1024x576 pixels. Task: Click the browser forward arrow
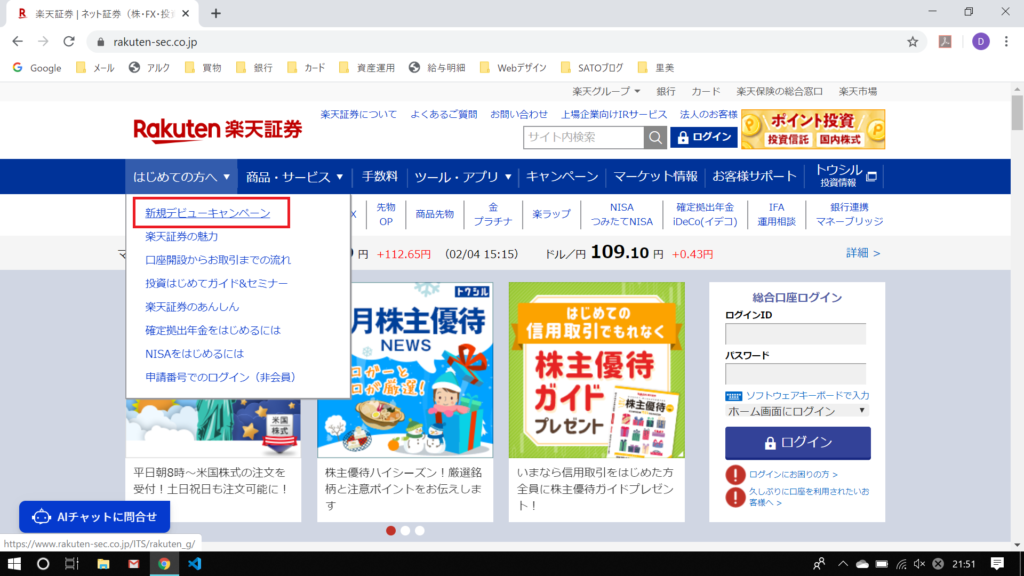click(43, 42)
